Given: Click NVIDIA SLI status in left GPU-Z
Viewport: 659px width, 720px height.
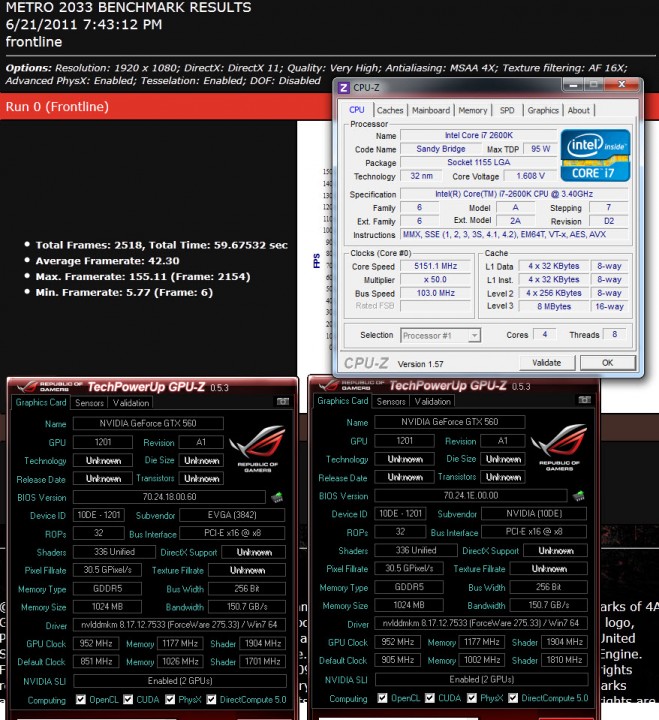Looking at the screenshot, I should pyautogui.click(x=180, y=681).
